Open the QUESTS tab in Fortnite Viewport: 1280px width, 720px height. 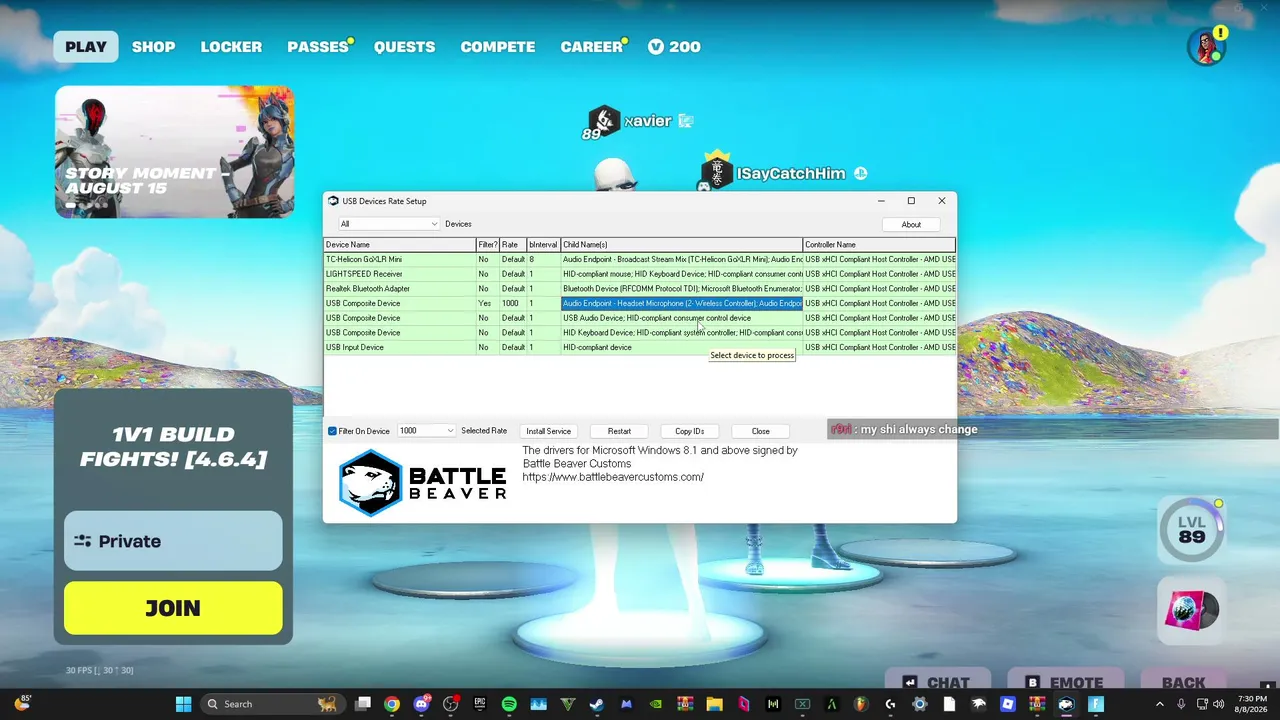(405, 47)
